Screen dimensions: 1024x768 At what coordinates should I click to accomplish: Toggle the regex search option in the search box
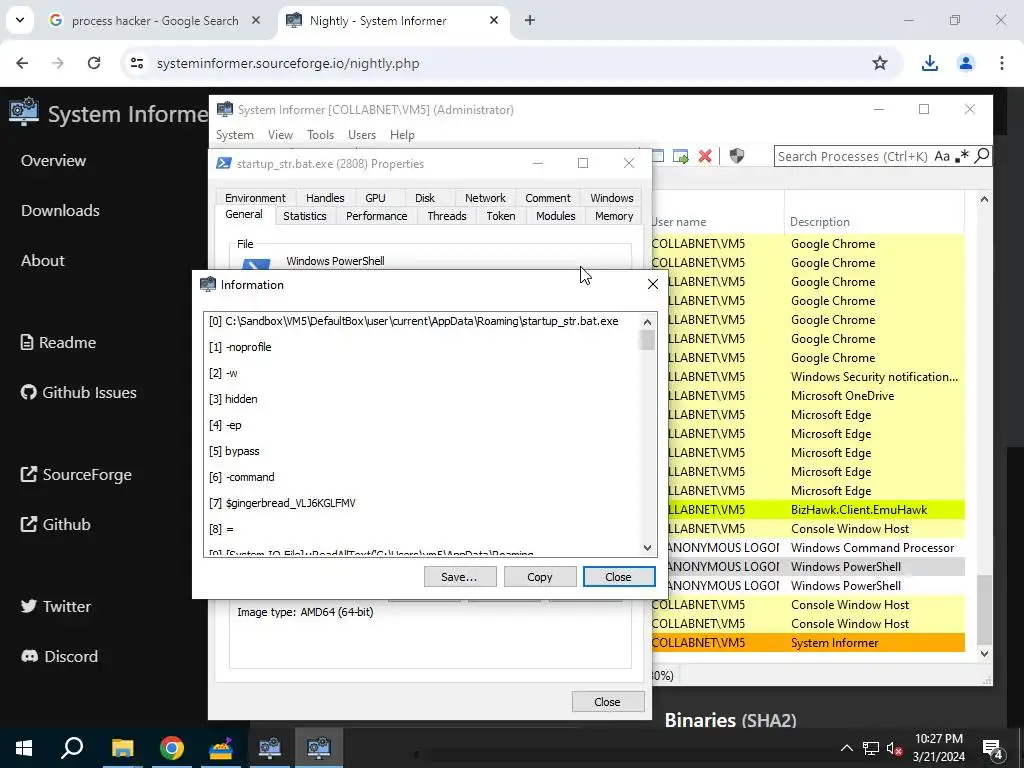[961, 156]
